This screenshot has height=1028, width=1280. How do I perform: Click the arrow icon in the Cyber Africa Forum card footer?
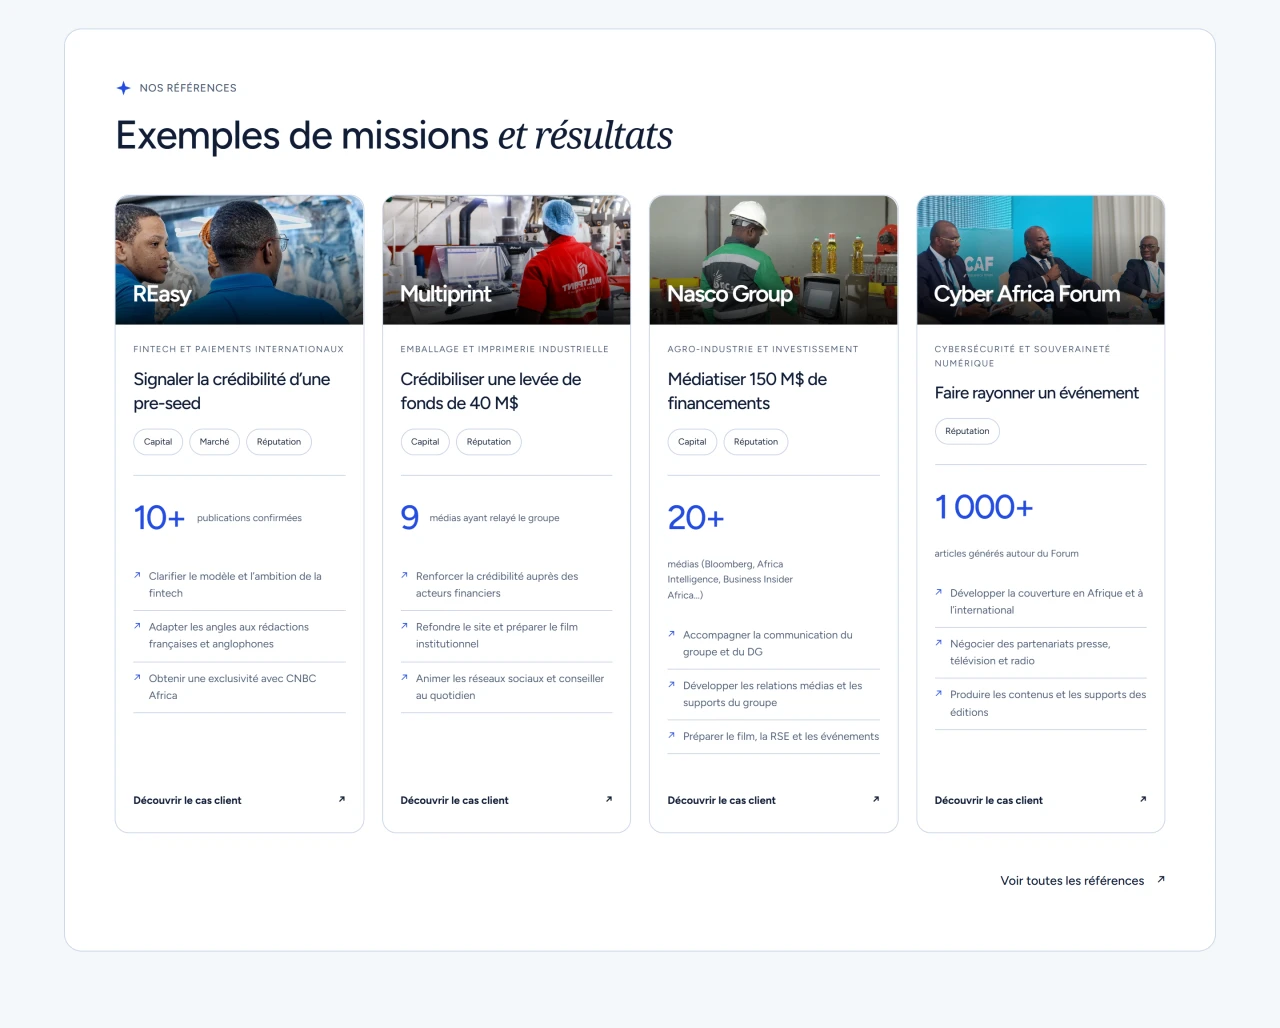(1143, 799)
